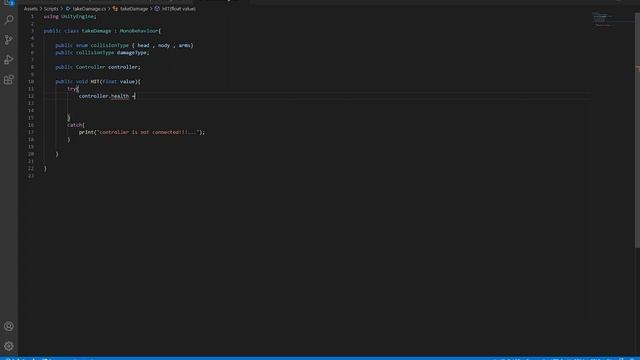Viewport: 640px width, 360px height.
Task: Click the Scripts breadcrumb
Action: [x=51, y=9]
